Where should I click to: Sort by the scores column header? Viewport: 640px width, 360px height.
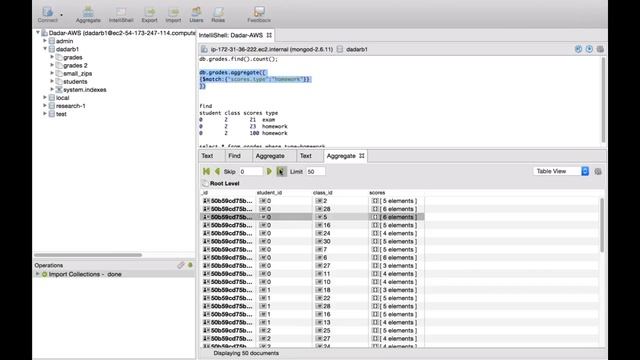[x=377, y=192]
